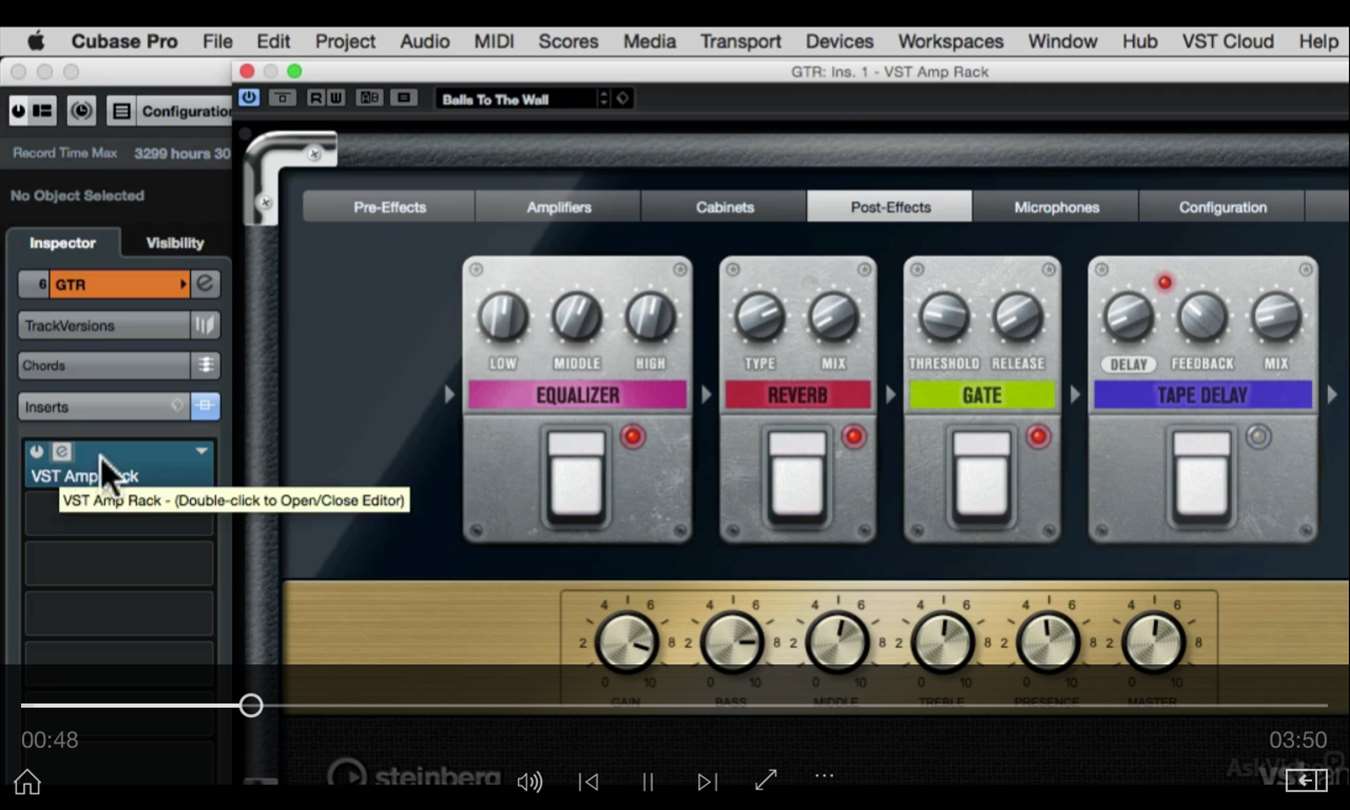Open the Devices menu

(839, 41)
